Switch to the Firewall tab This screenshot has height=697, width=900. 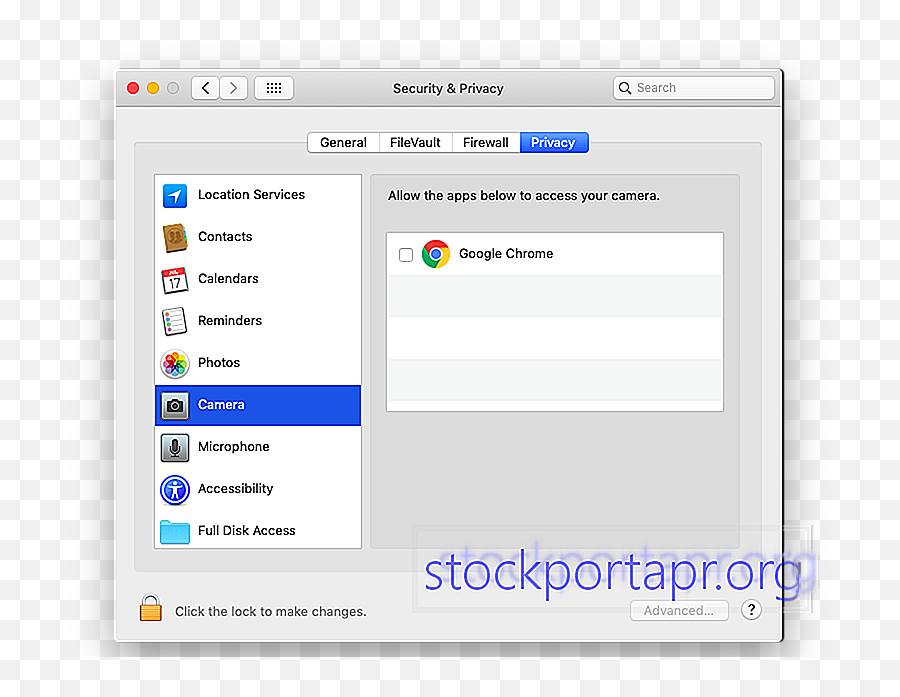click(485, 142)
